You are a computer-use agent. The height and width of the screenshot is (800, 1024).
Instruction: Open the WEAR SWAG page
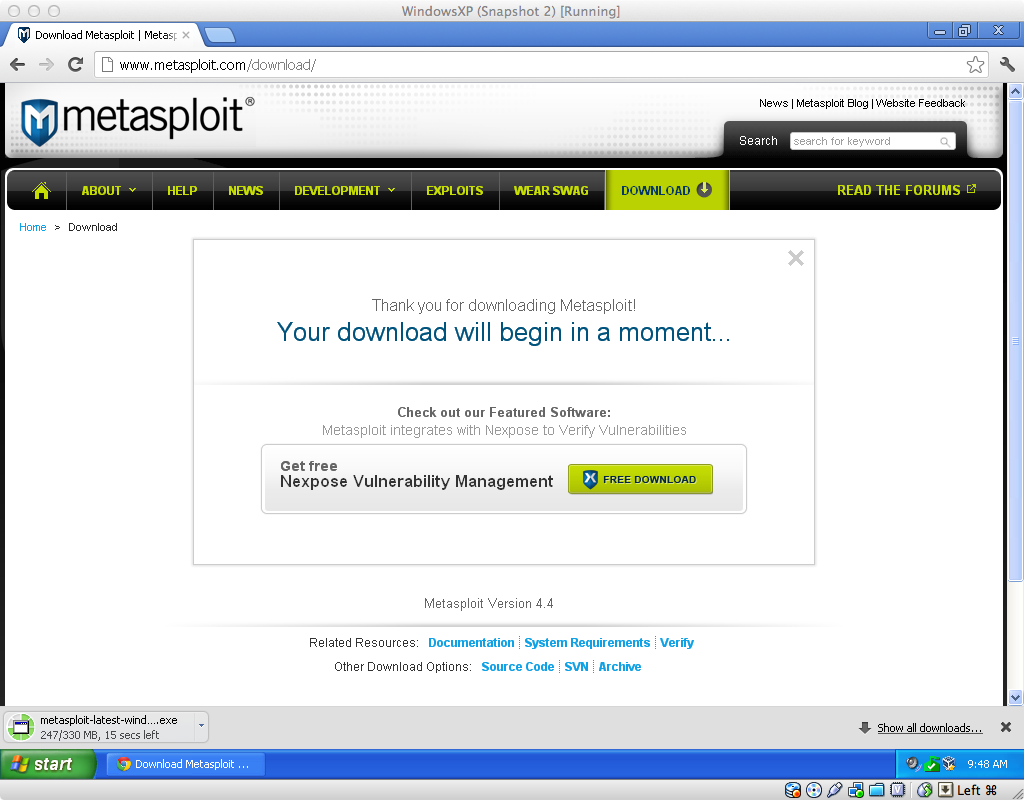(x=551, y=191)
